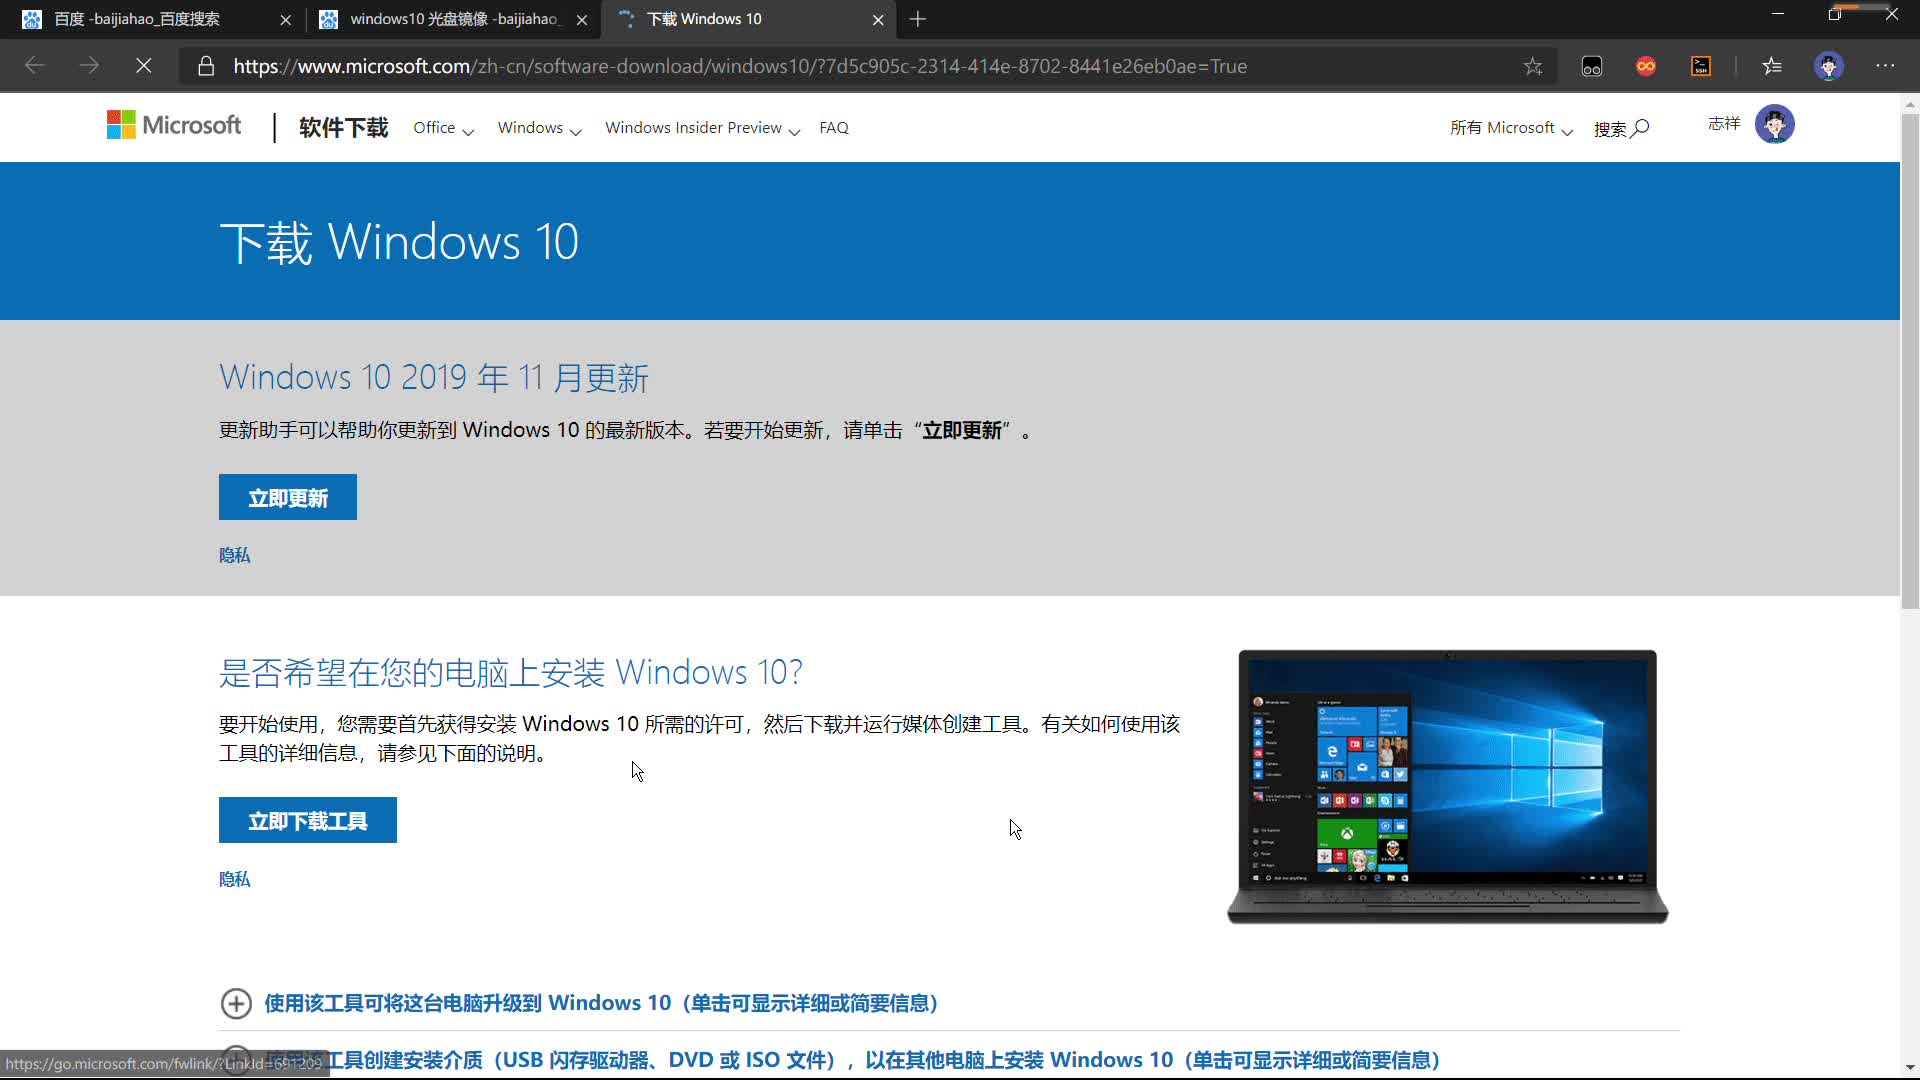Click the Windows 10 laptop image
Viewport: 1920px width, 1080px height.
pos(1447,786)
